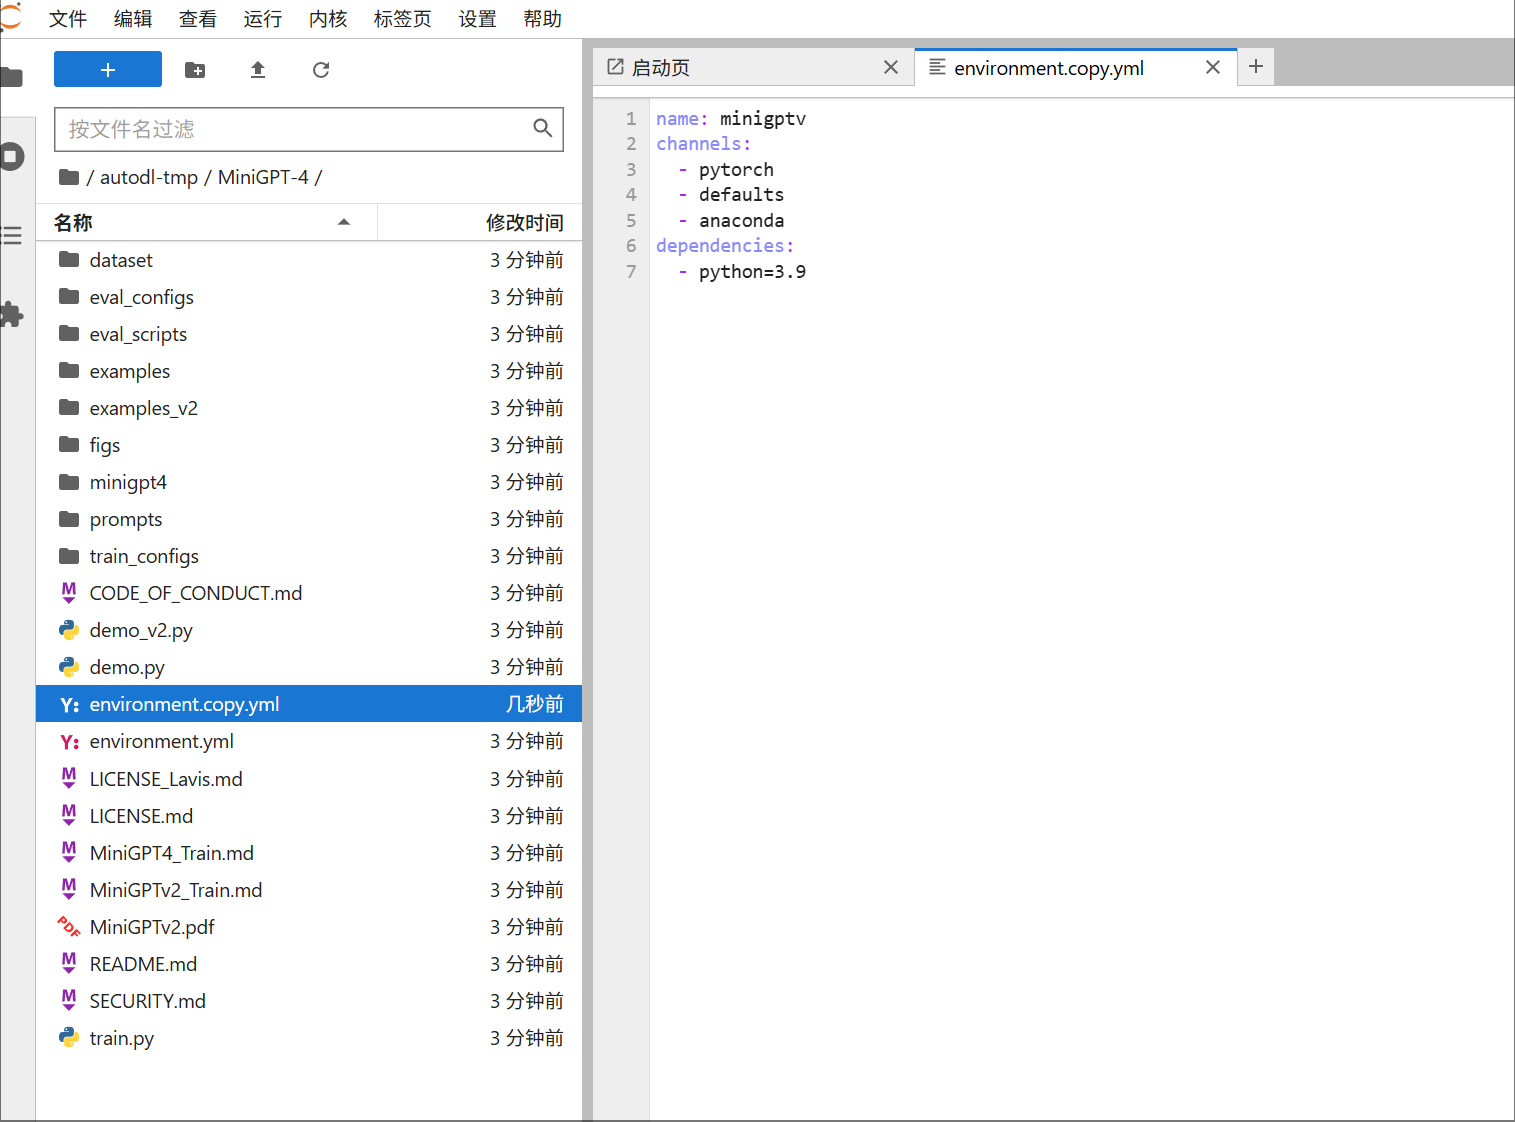
Task: Open the table of contents sidebar icon
Action: [x=12, y=236]
